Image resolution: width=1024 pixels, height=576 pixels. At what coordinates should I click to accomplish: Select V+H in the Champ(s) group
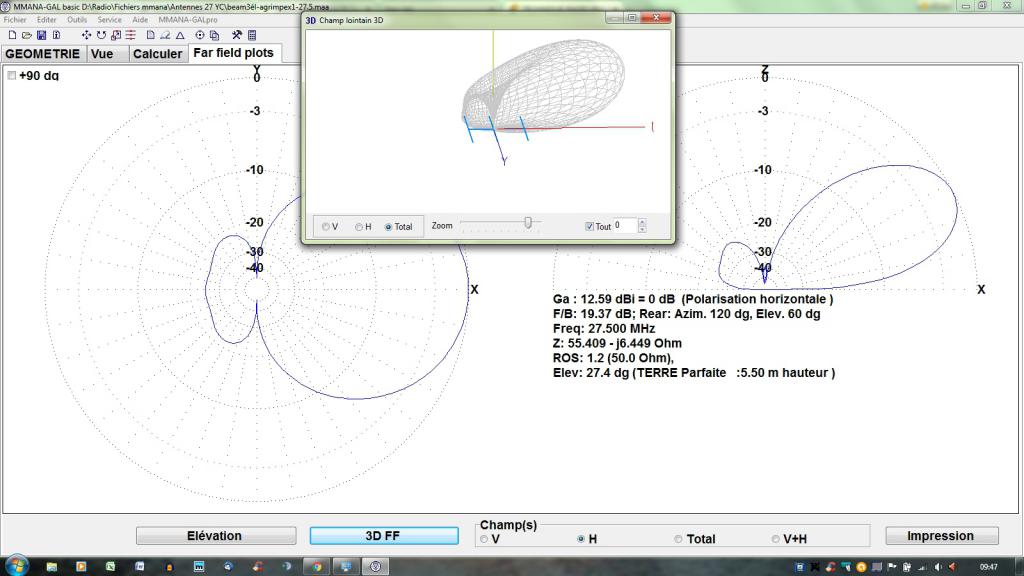775,539
